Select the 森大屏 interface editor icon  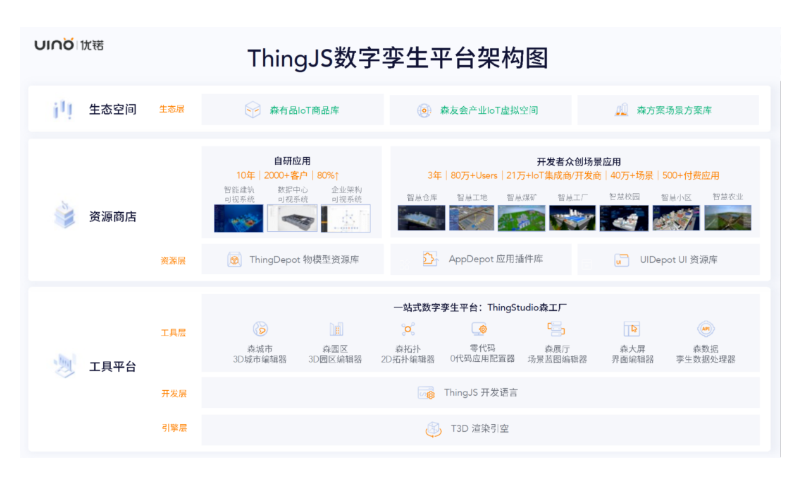(x=632, y=329)
